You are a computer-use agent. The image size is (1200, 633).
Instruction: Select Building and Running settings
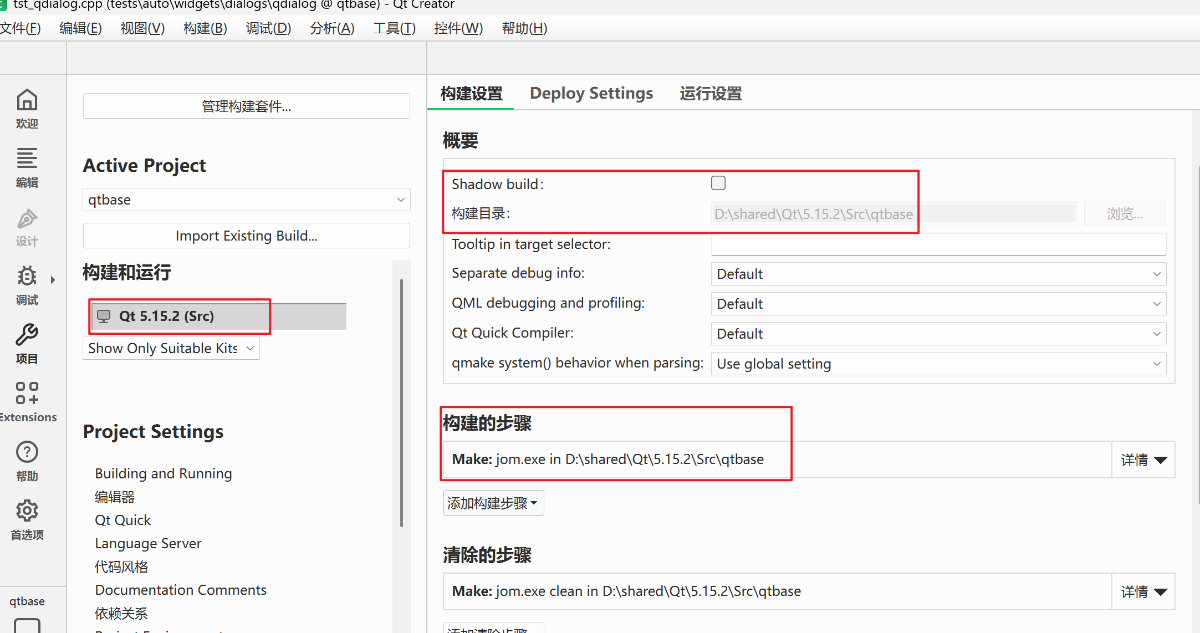[163, 473]
